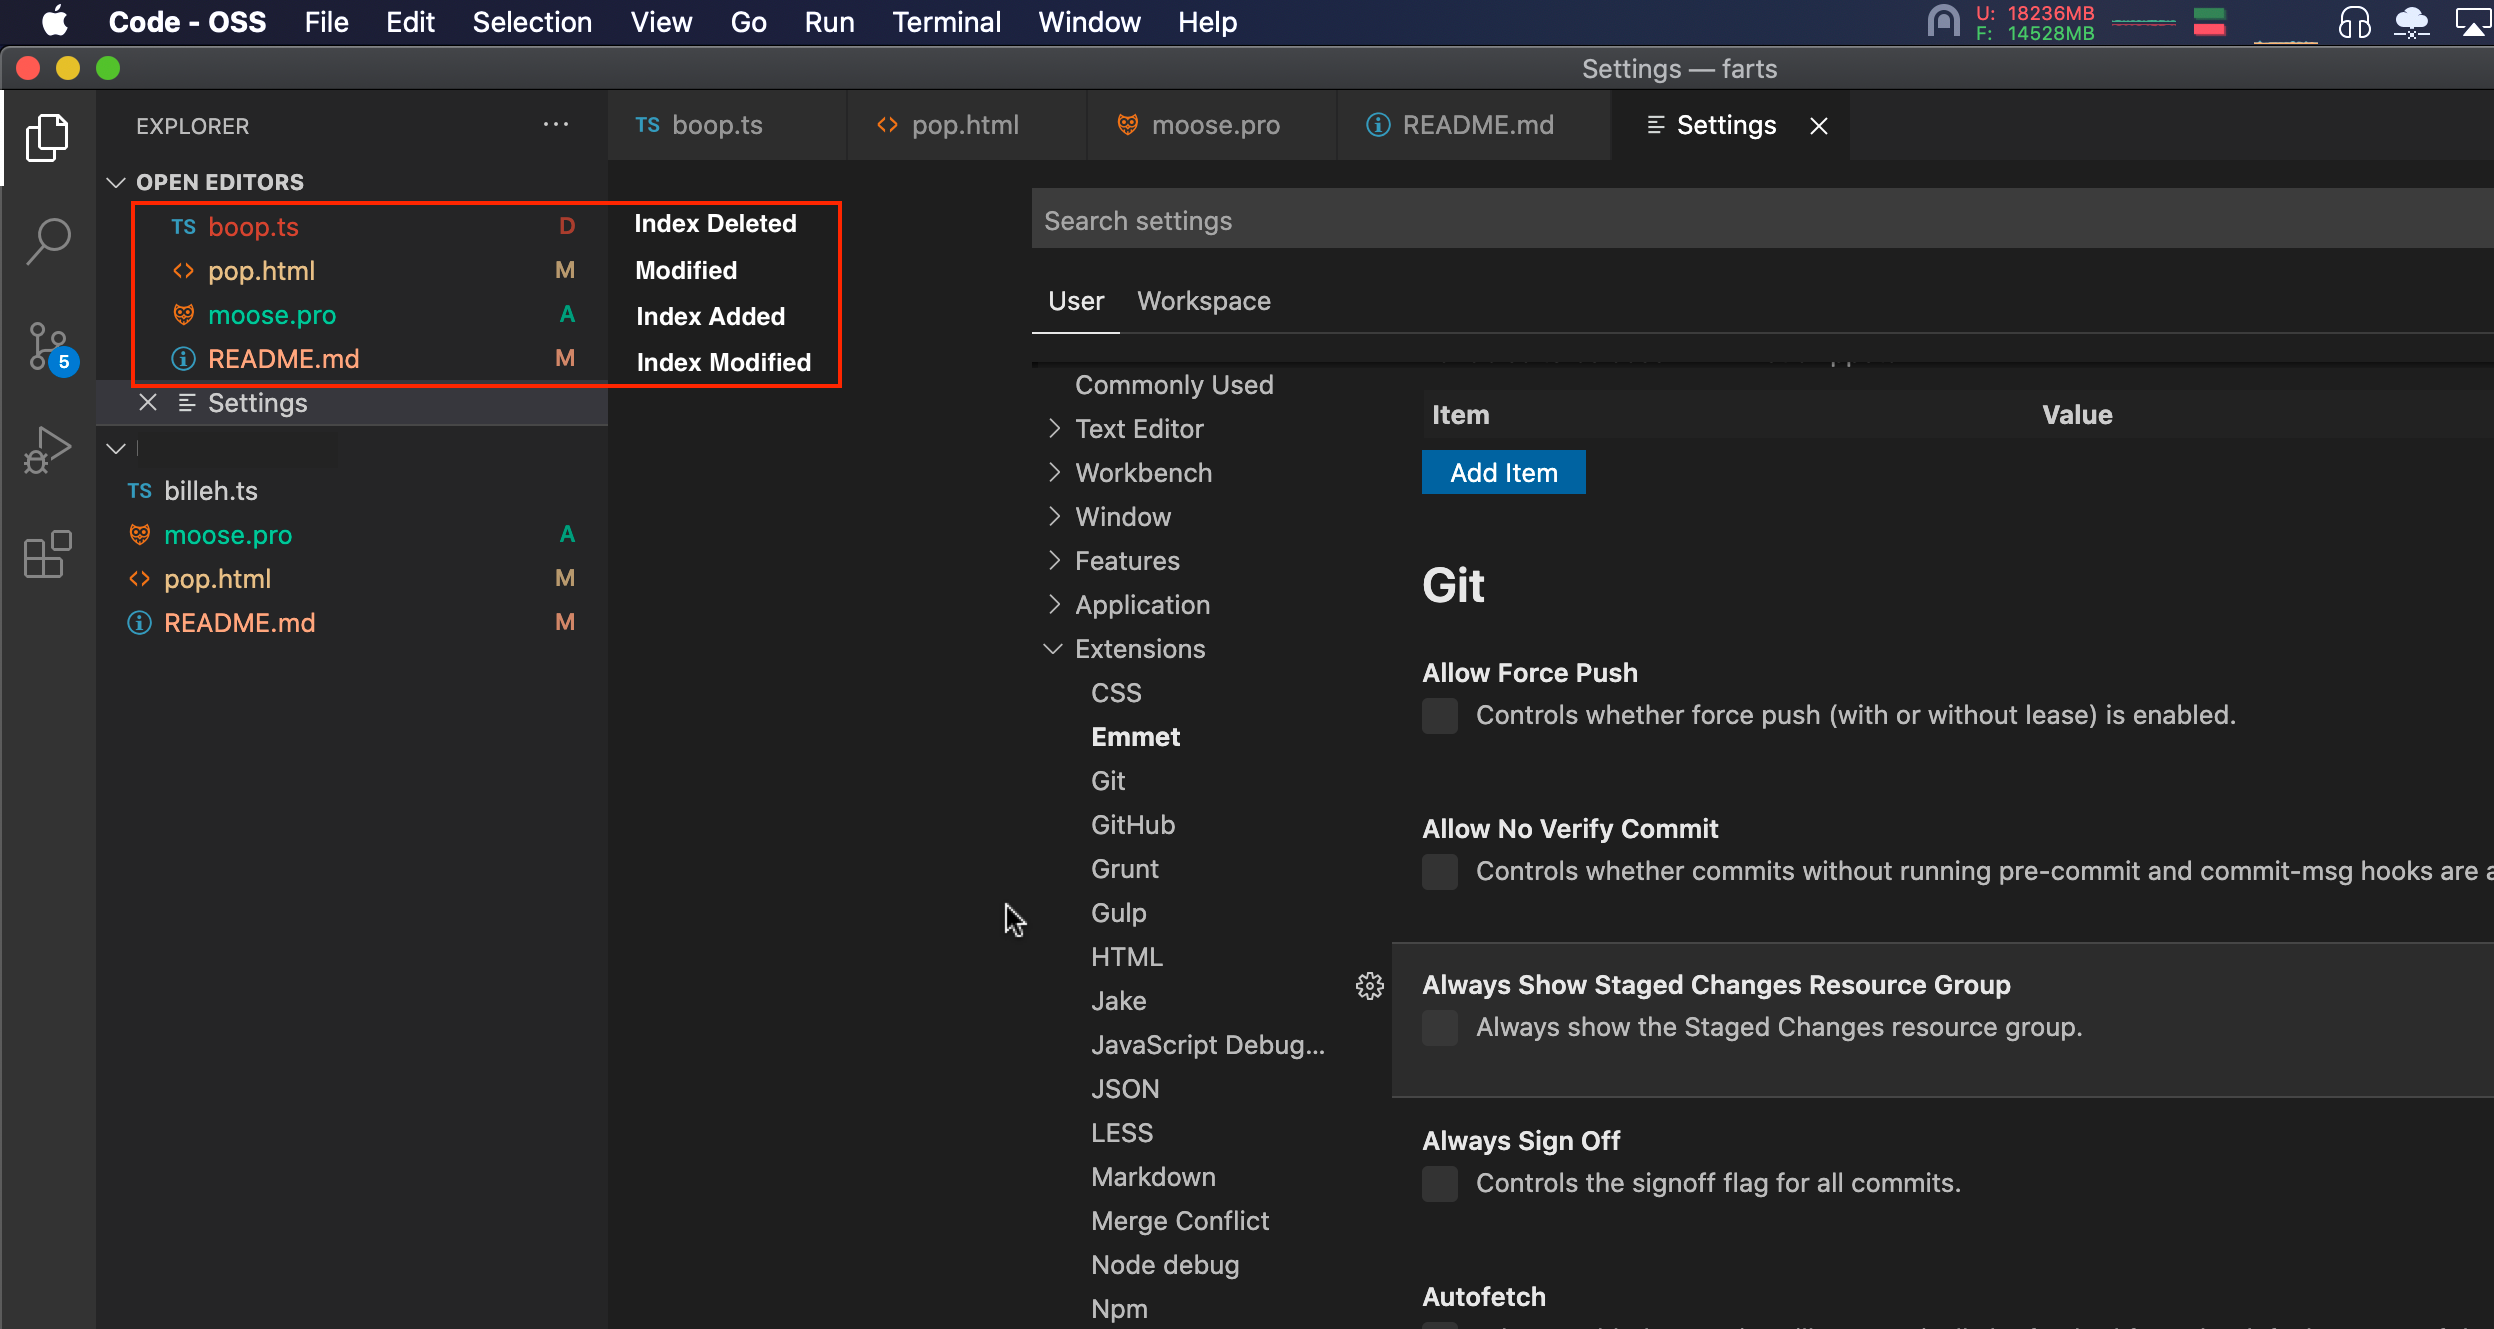Open the Terminal menu
This screenshot has width=2494, height=1329.
pyautogui.click(x=946, y=22)
